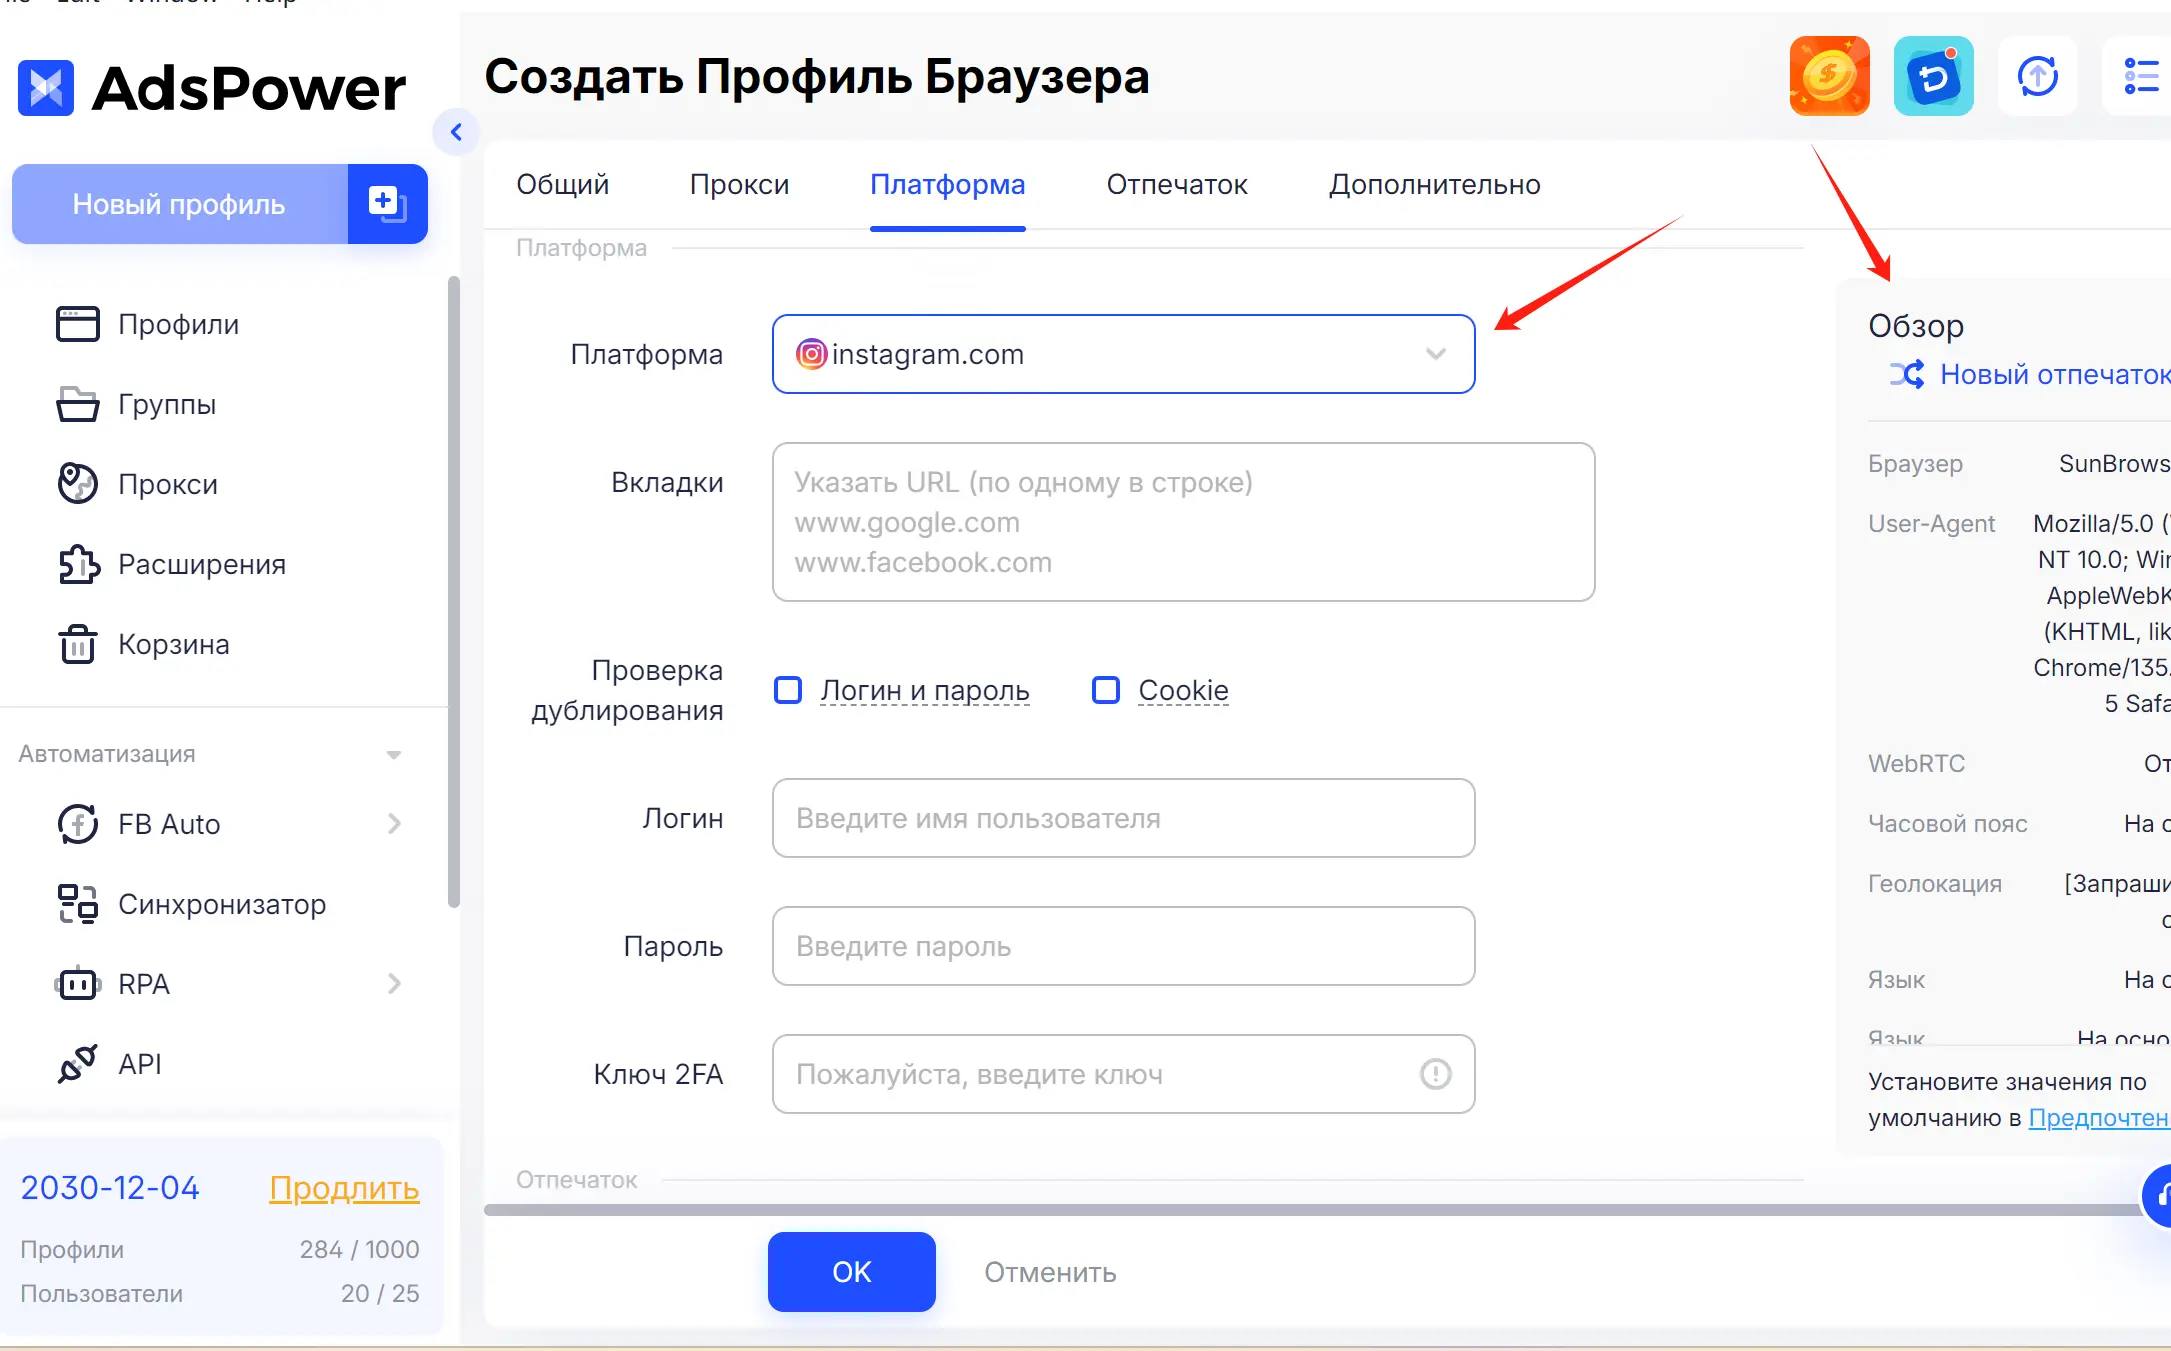Click the upload update circular icon

2038,76
